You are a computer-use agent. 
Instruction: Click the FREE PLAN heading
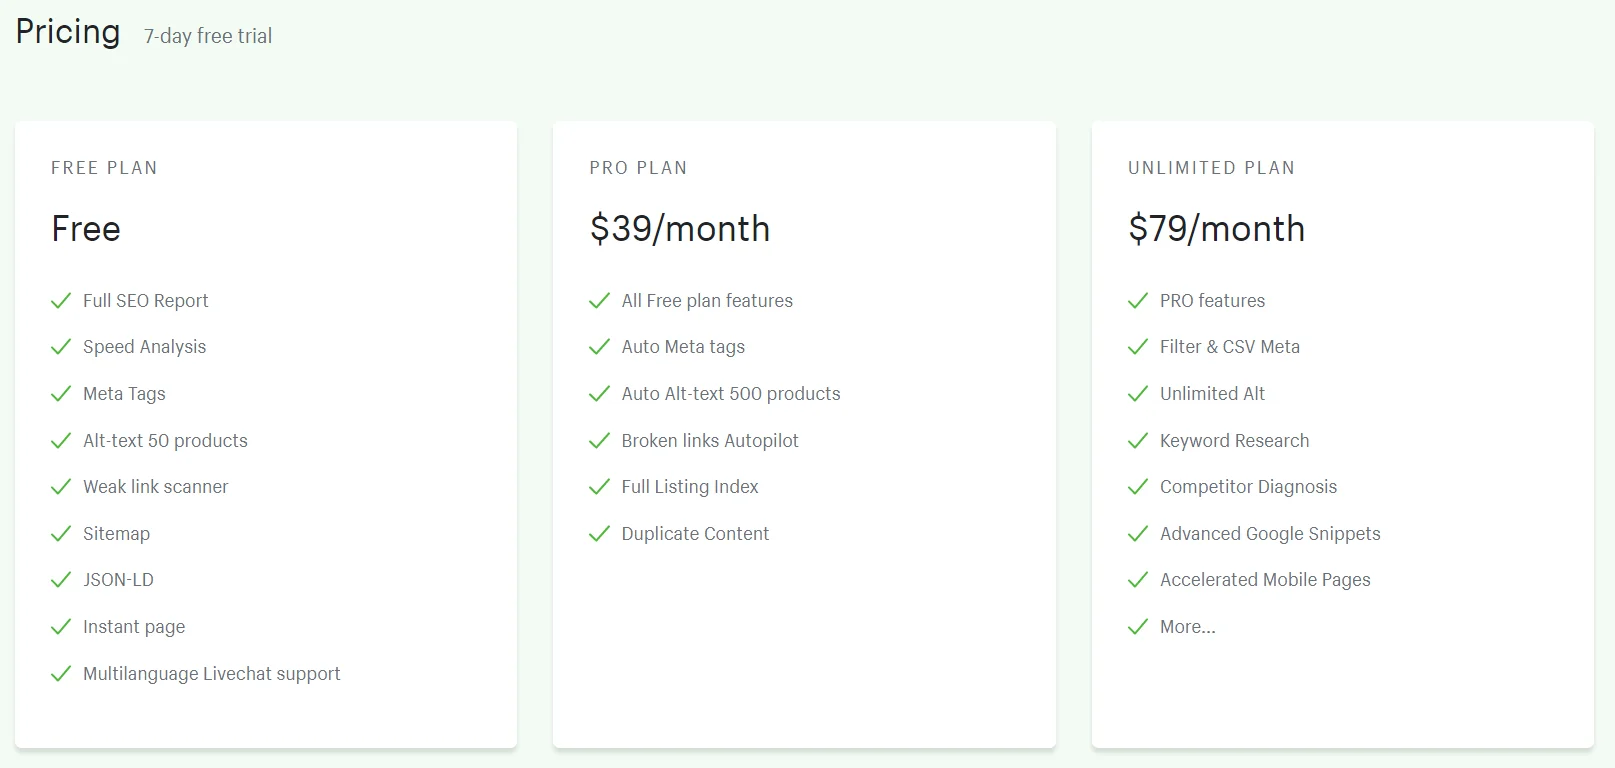tap(104, 168)
